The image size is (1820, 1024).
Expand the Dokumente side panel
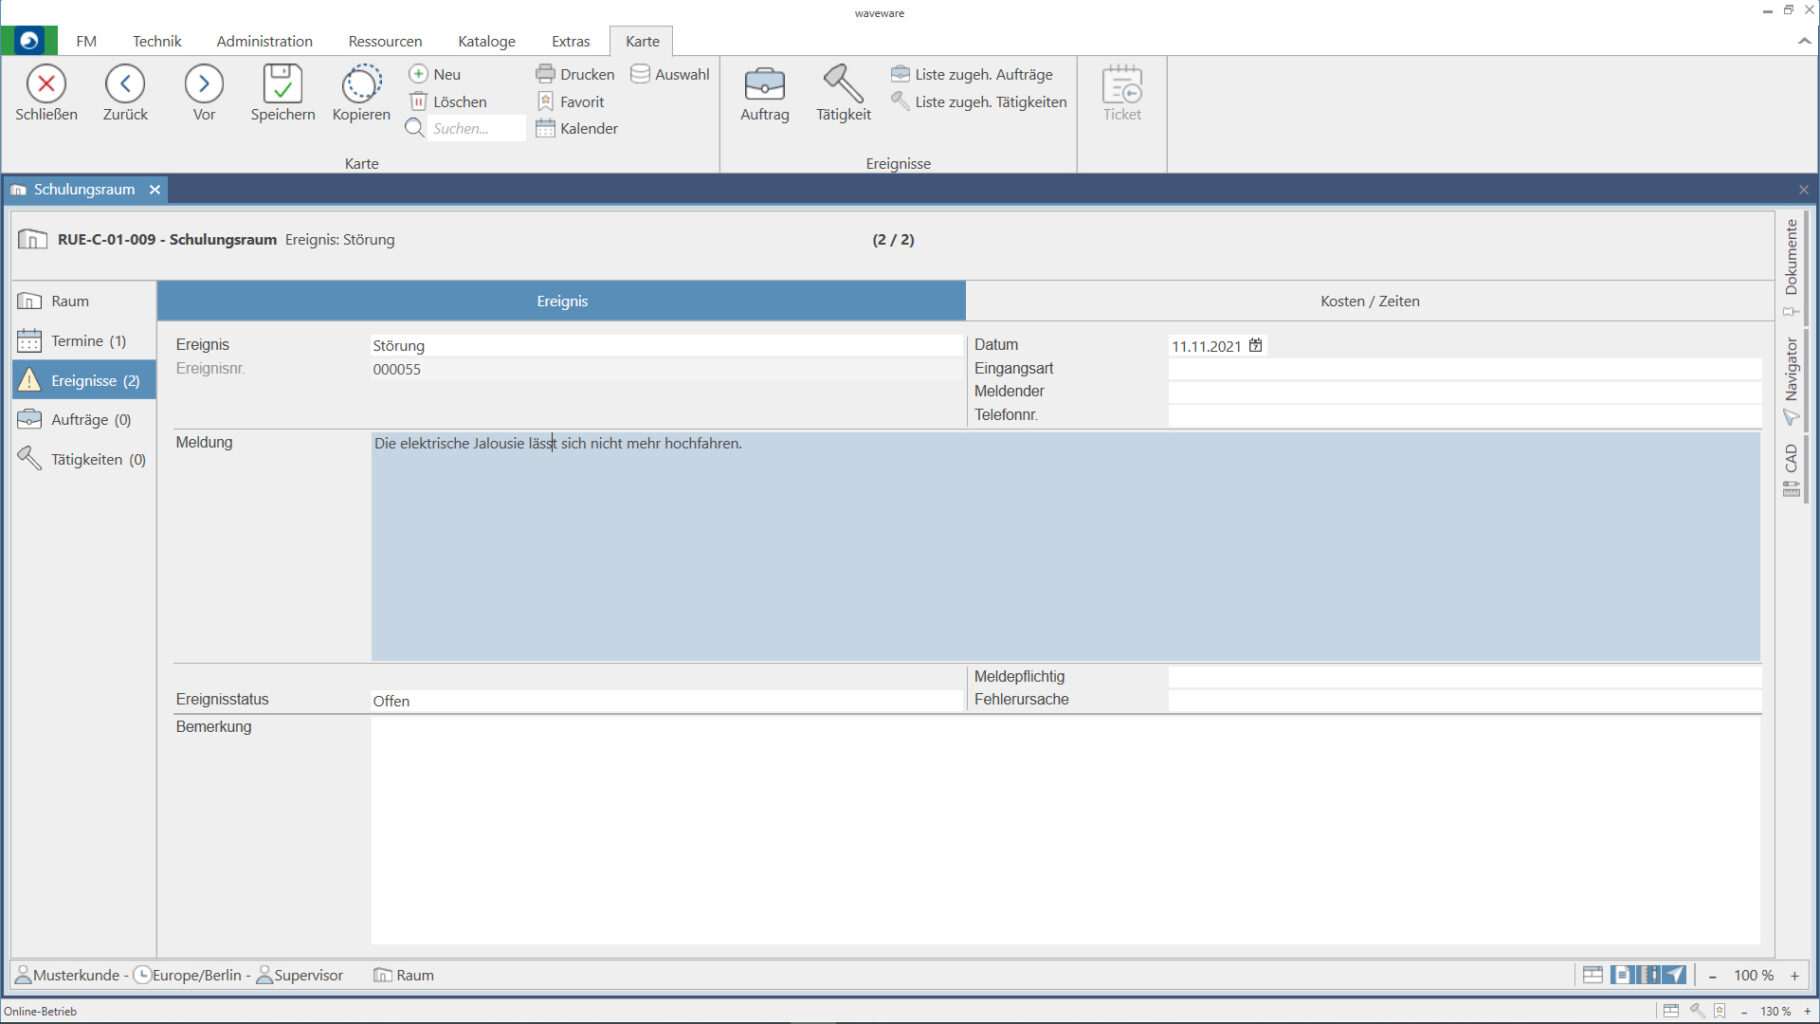click(x=1791, y=258)
